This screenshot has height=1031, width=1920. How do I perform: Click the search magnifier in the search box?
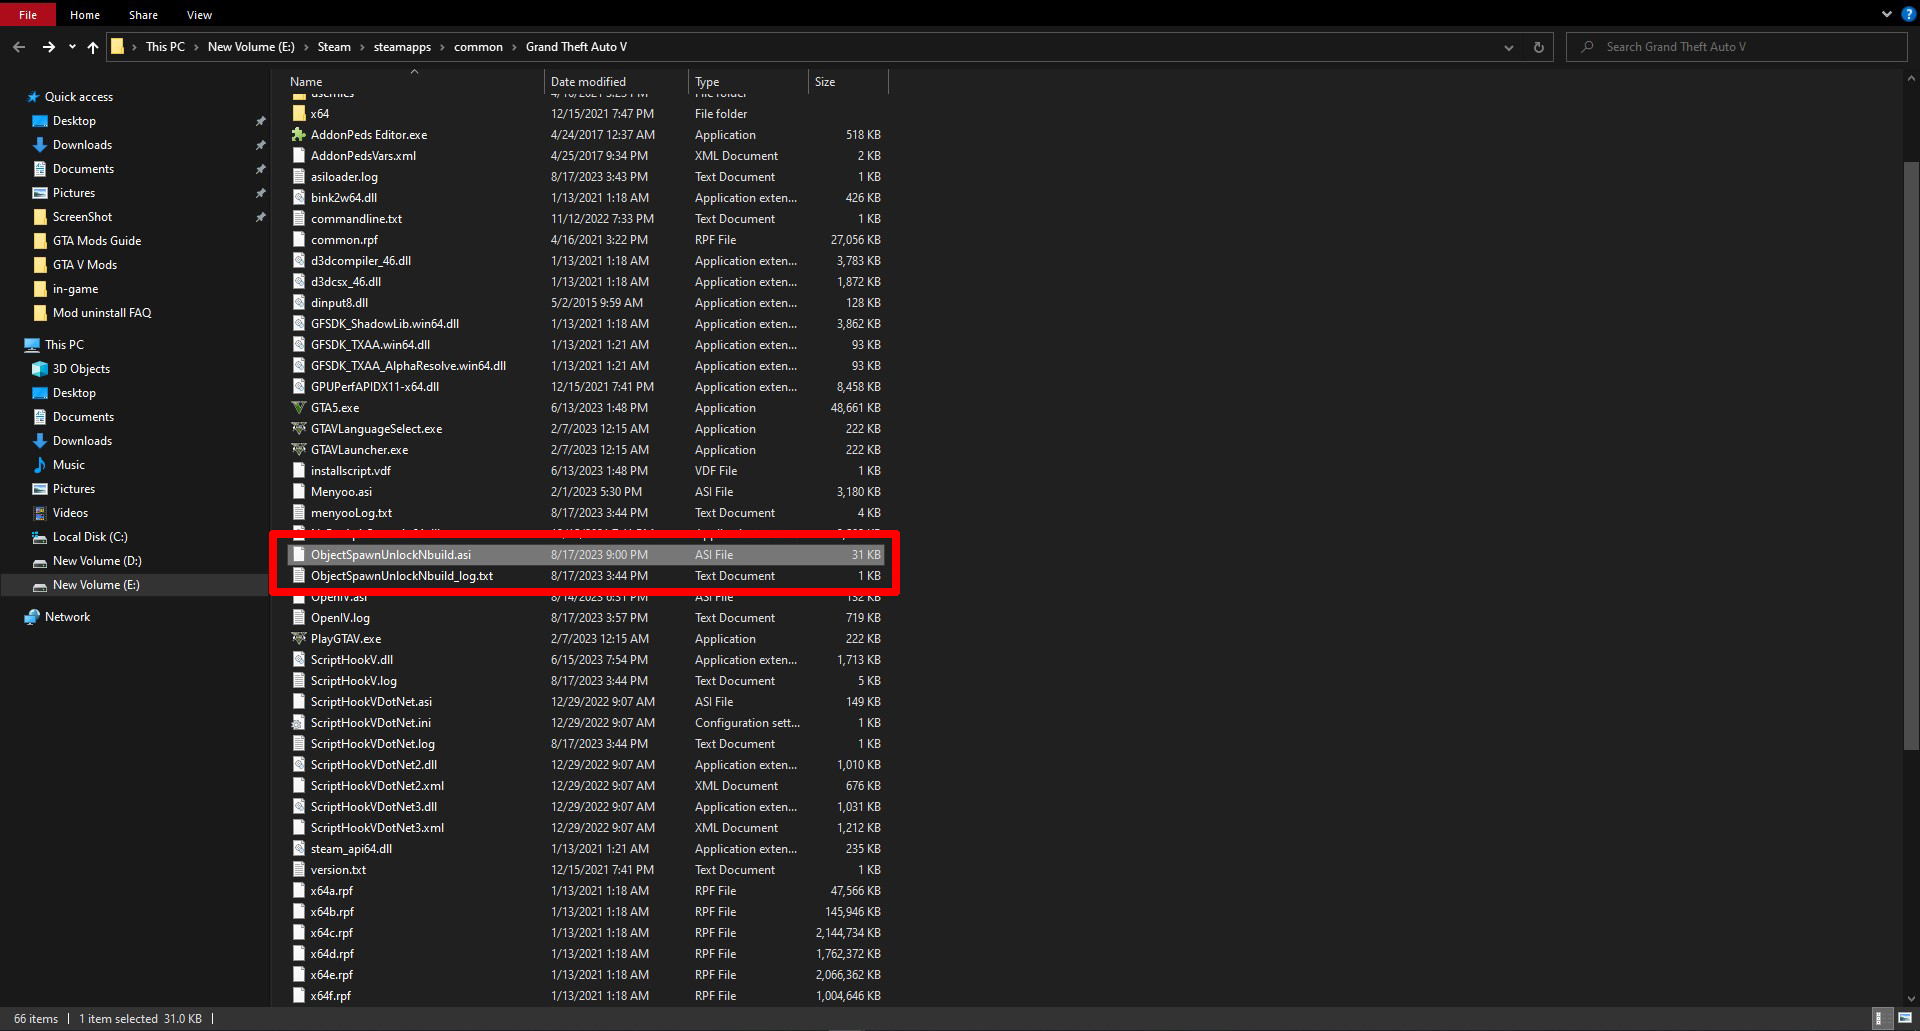tap(1588, 46)
